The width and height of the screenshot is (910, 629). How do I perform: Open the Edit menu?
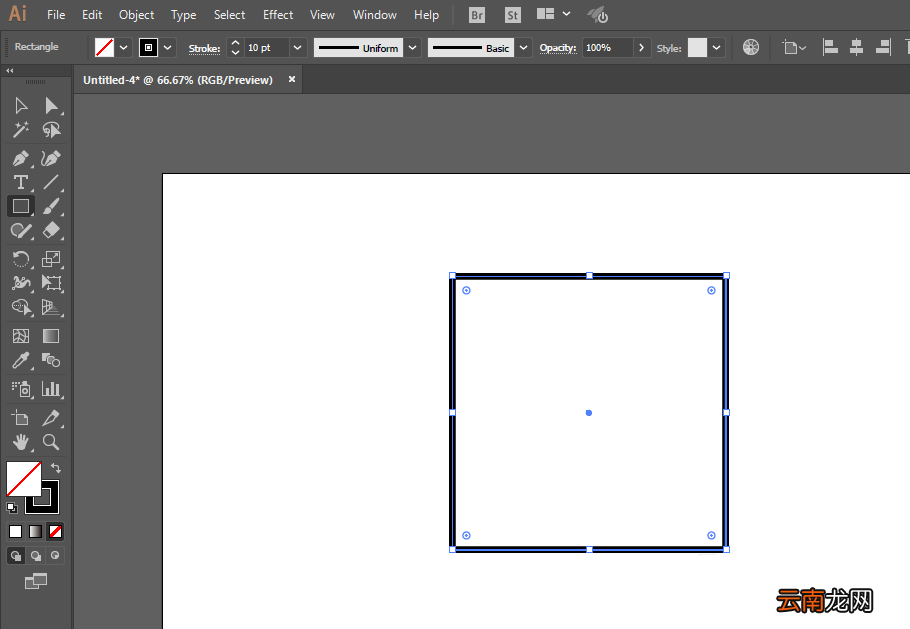pos(92,15)
